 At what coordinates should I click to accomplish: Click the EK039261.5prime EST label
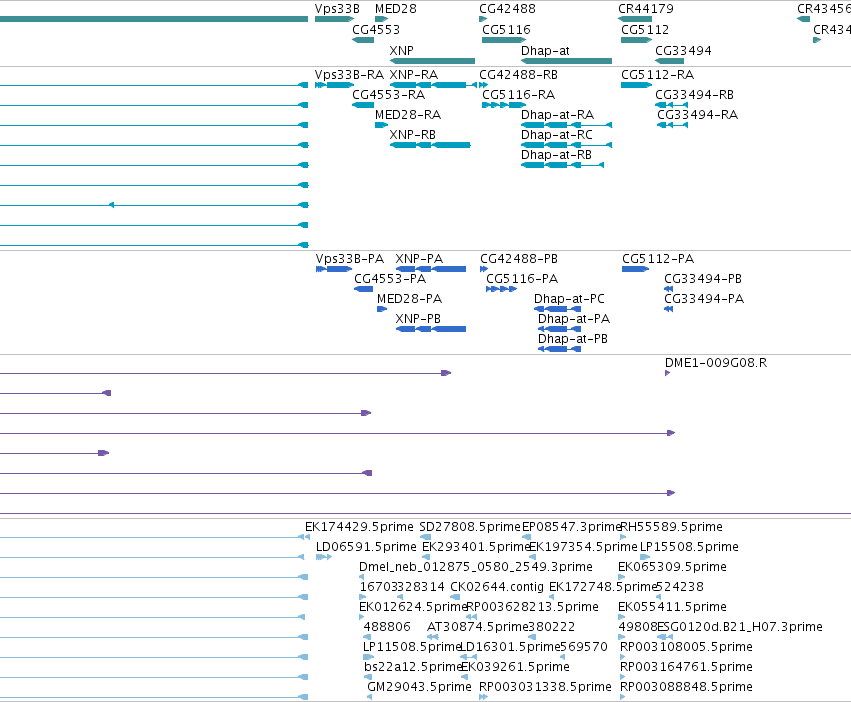coord(515,667)
